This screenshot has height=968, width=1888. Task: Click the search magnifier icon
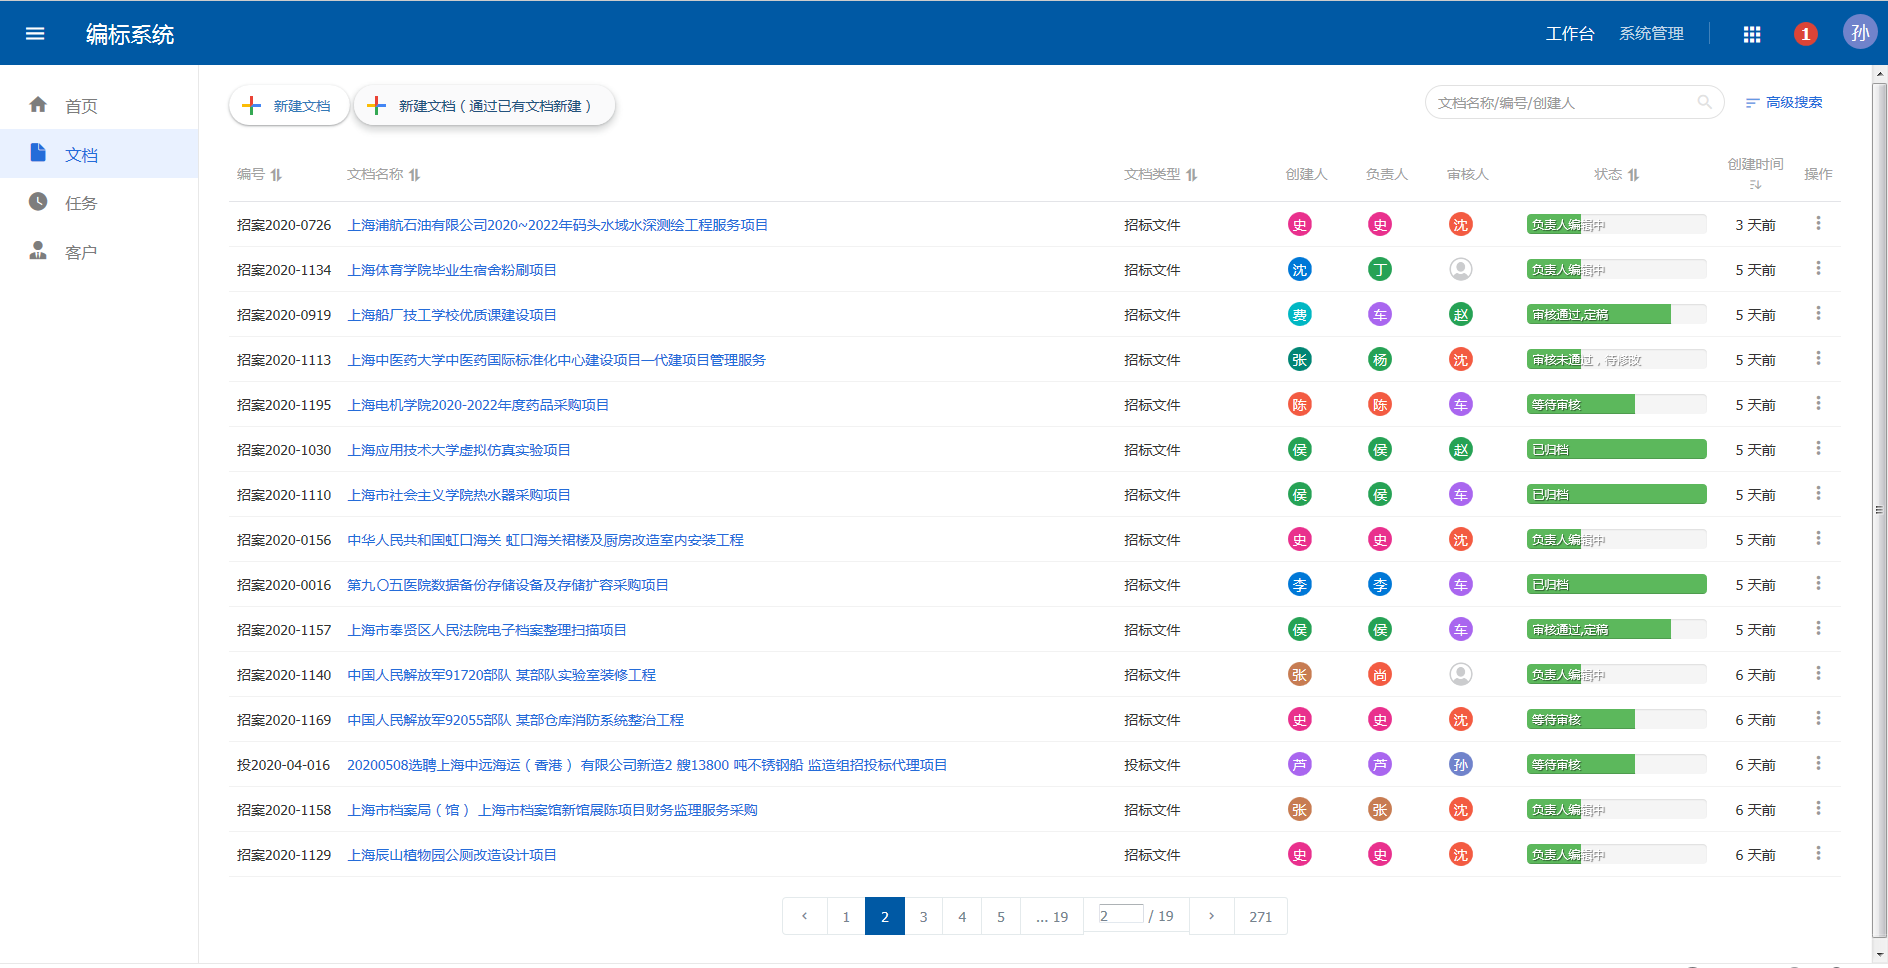tap(1705, 102)
